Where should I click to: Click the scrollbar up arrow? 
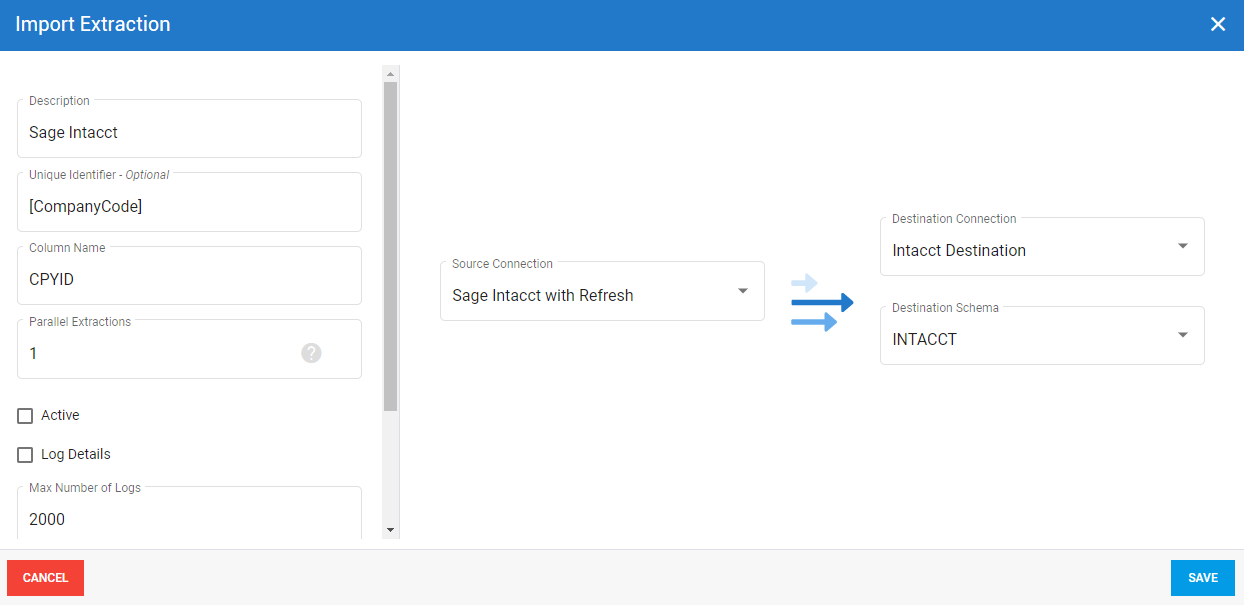(390, 74)
